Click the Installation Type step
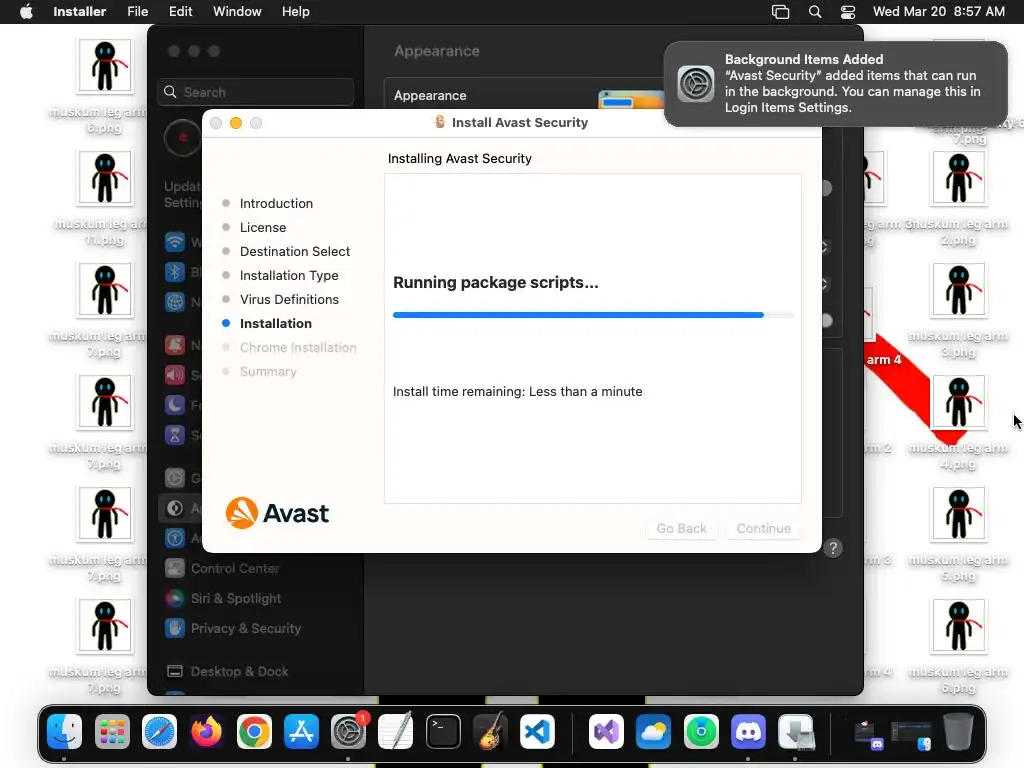 pos(289,276)
